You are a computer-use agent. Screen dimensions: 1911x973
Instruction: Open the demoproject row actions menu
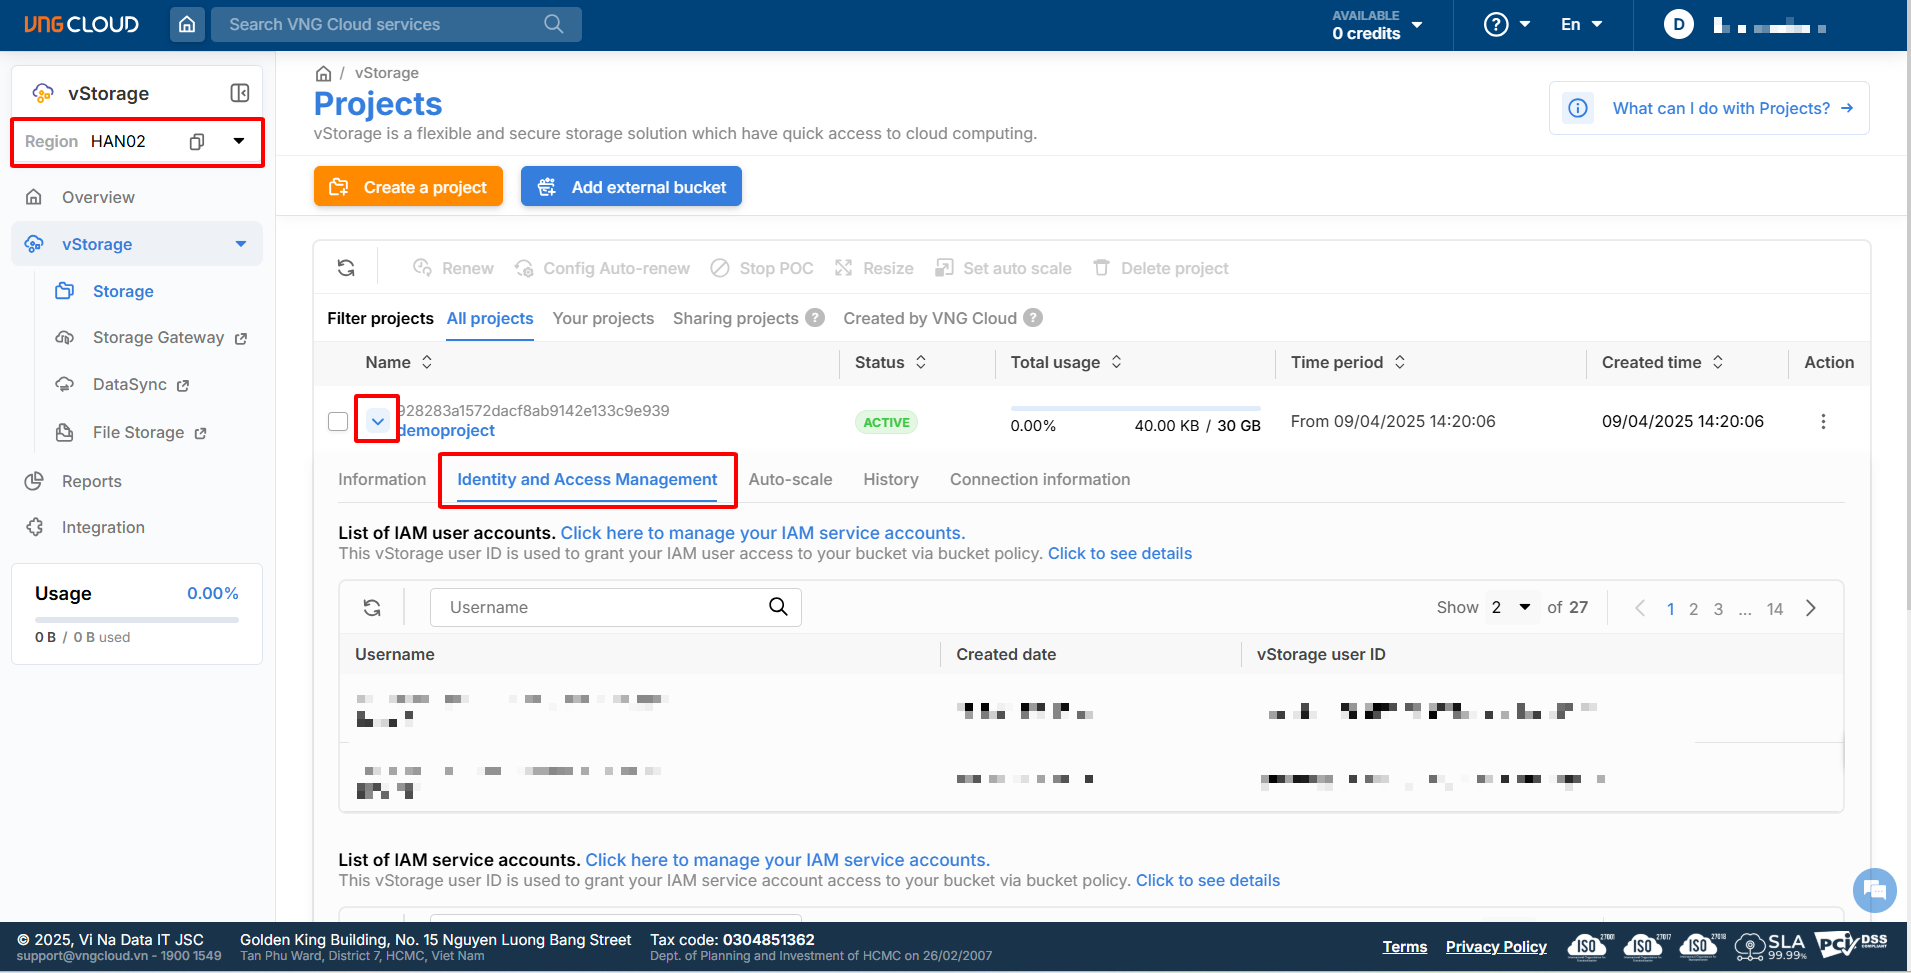pos(1823,422)
